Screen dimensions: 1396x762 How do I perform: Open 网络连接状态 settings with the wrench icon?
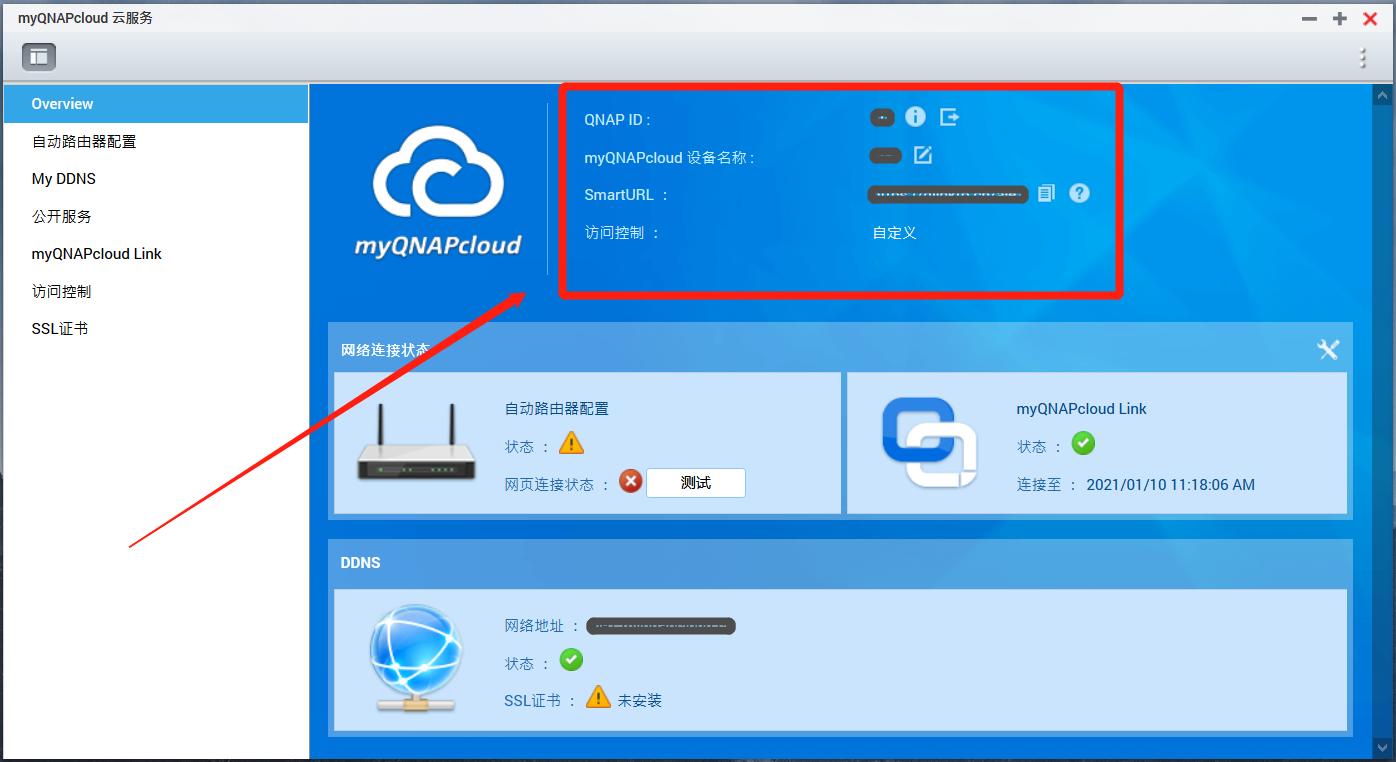[x=1328, y=350]
